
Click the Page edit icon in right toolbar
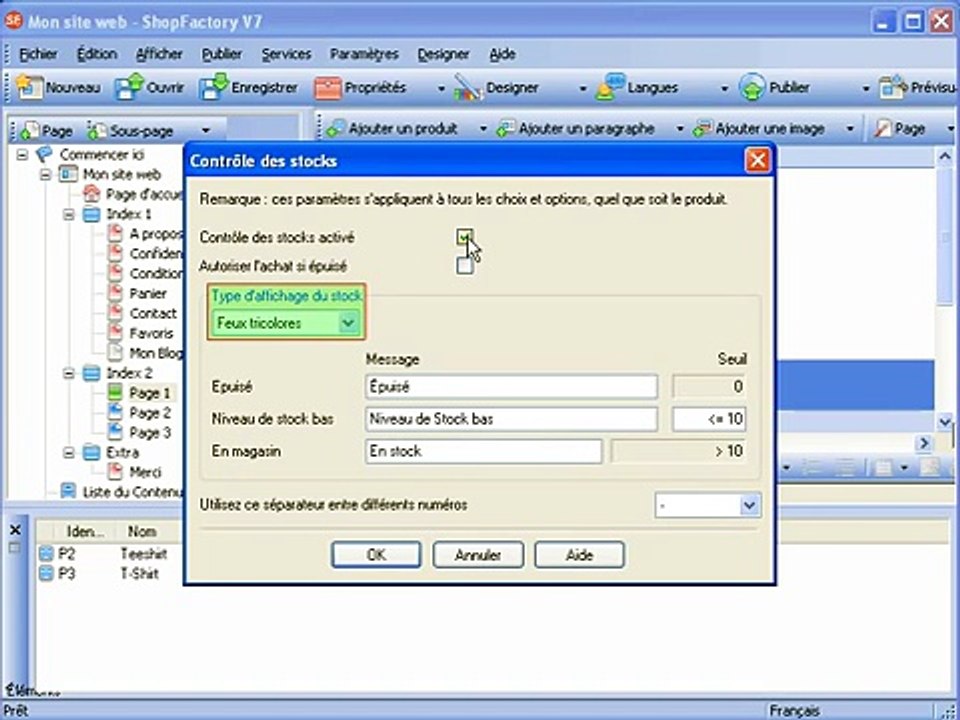tap(882, 129)
